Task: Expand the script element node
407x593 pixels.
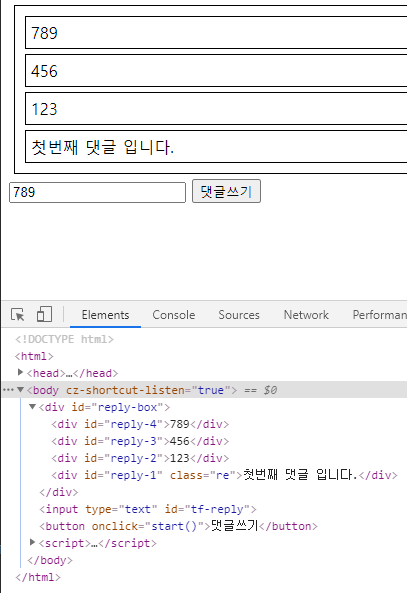Action: 33,542
